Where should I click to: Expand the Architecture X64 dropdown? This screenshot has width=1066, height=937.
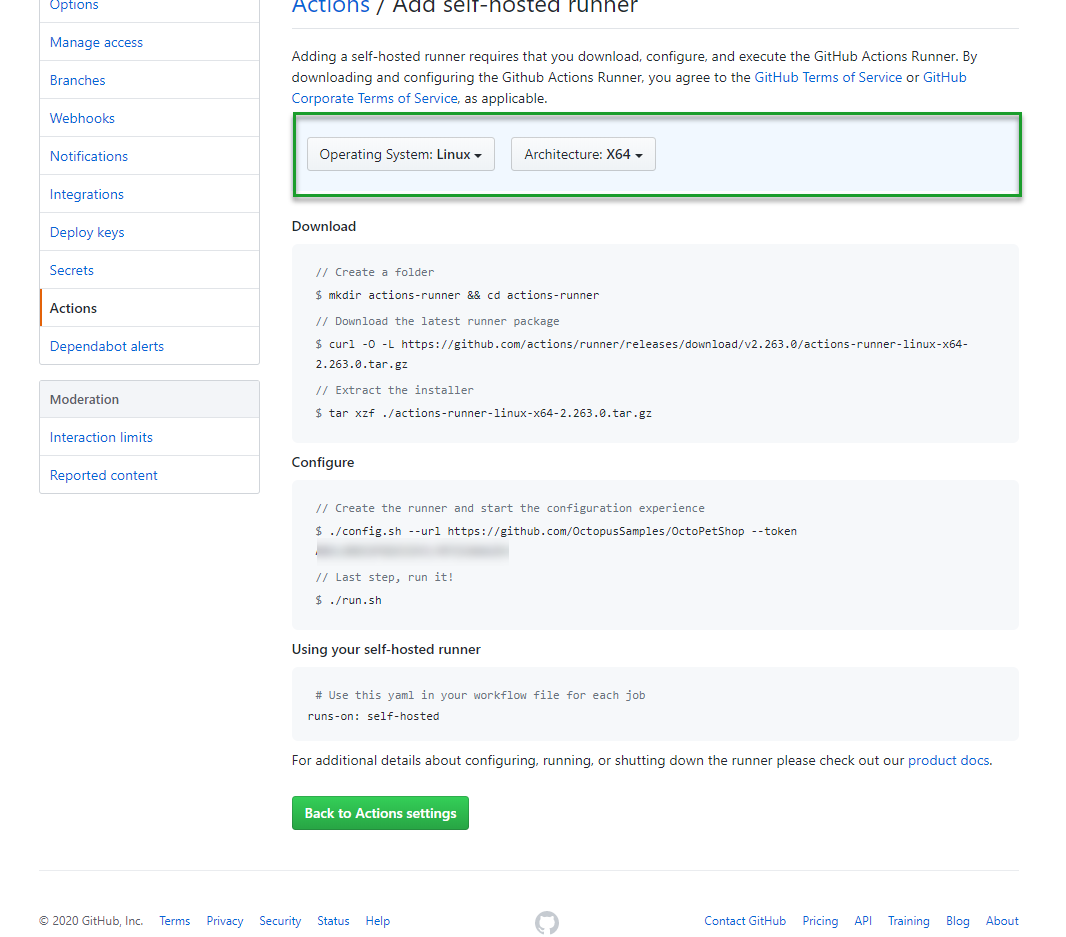pos(583,155)
